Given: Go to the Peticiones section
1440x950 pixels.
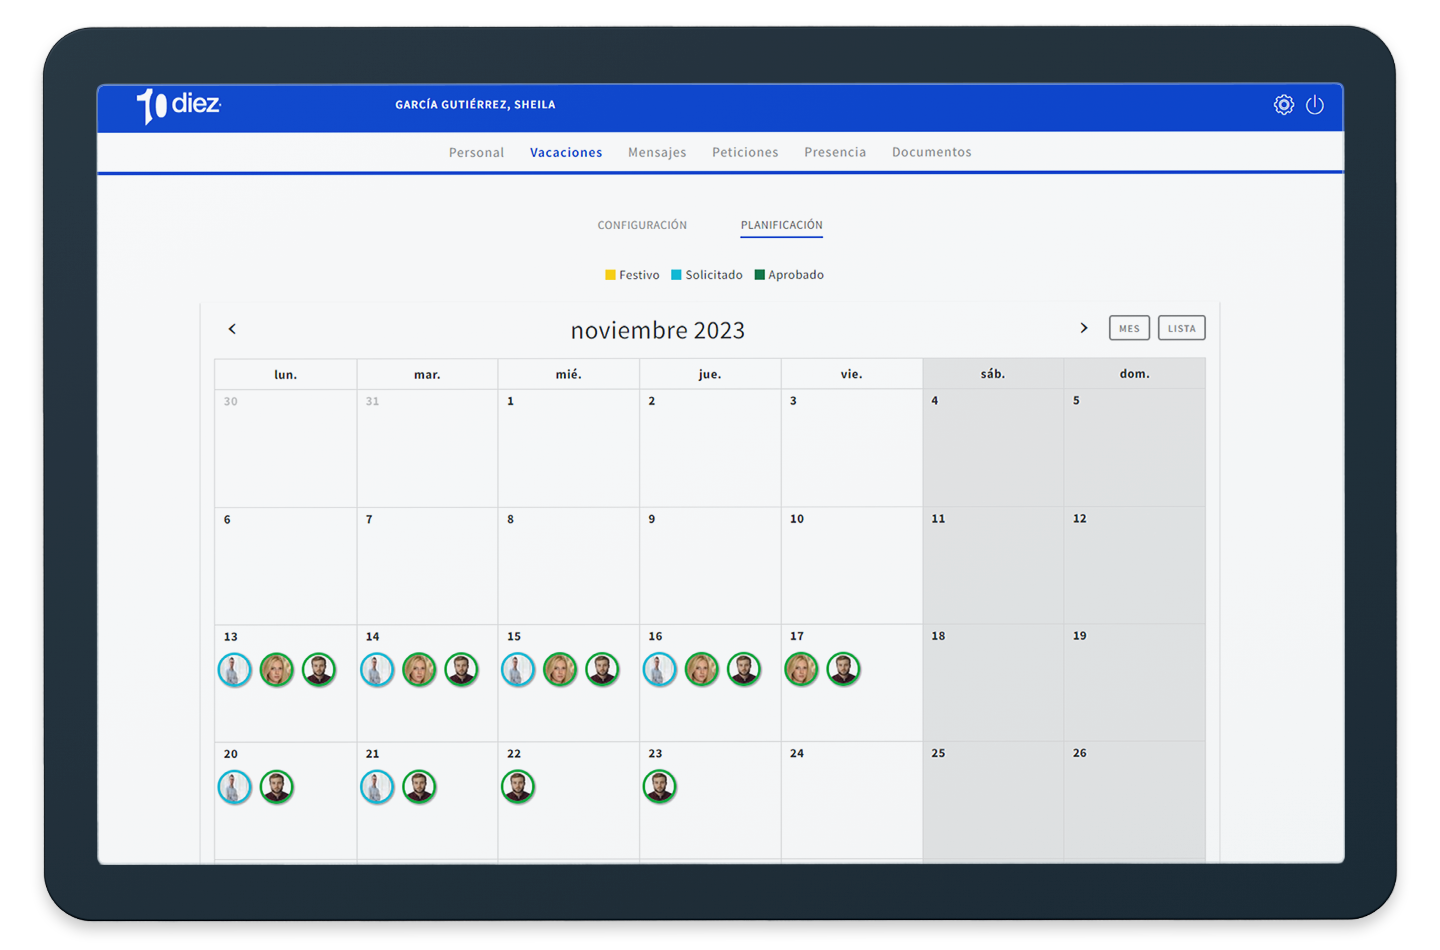Looking at the screenshot, I should pos(745,152).
